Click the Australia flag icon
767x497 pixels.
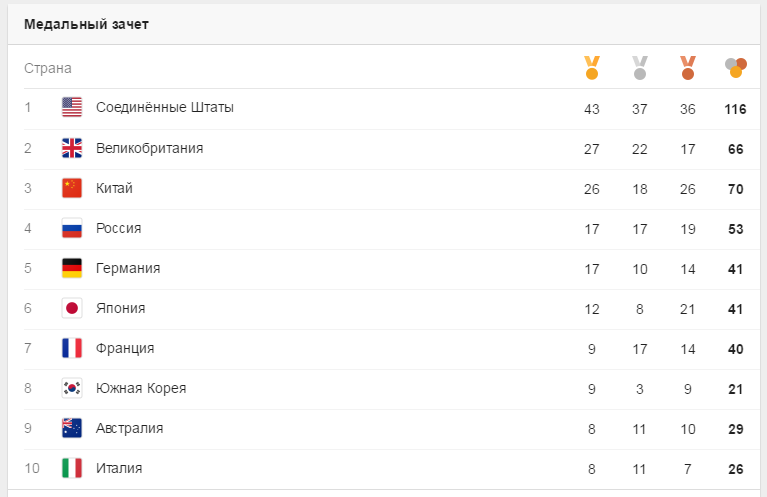coord(72,428)
